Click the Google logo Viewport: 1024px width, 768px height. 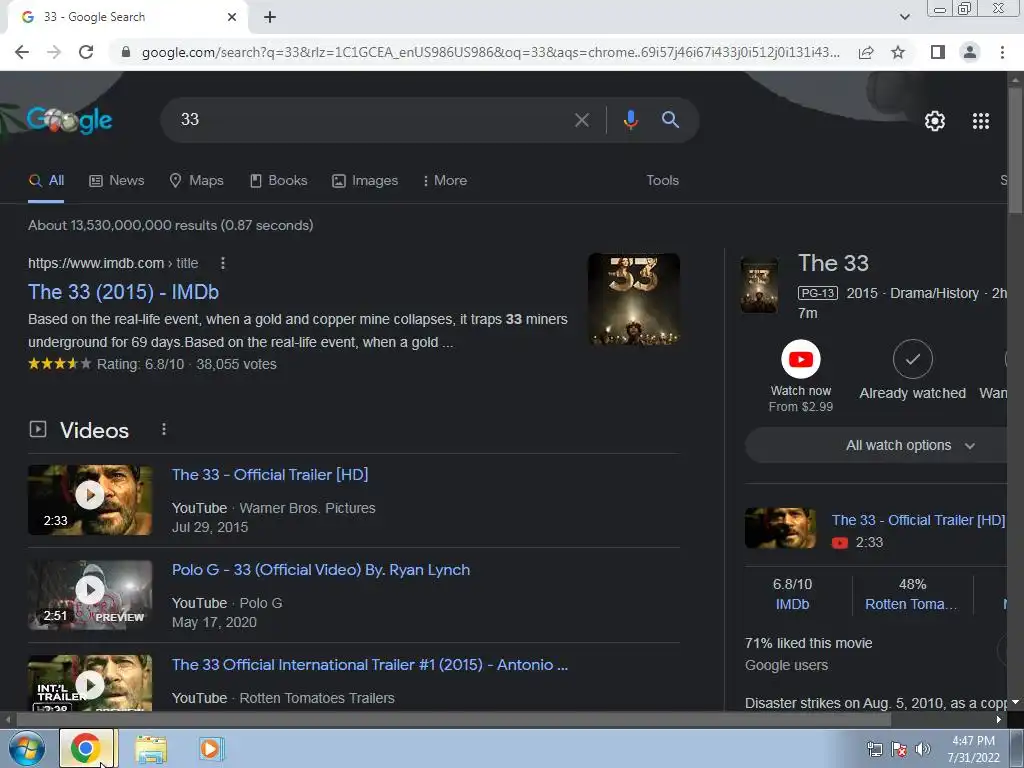pyautogui.click(x=69, y=120)
